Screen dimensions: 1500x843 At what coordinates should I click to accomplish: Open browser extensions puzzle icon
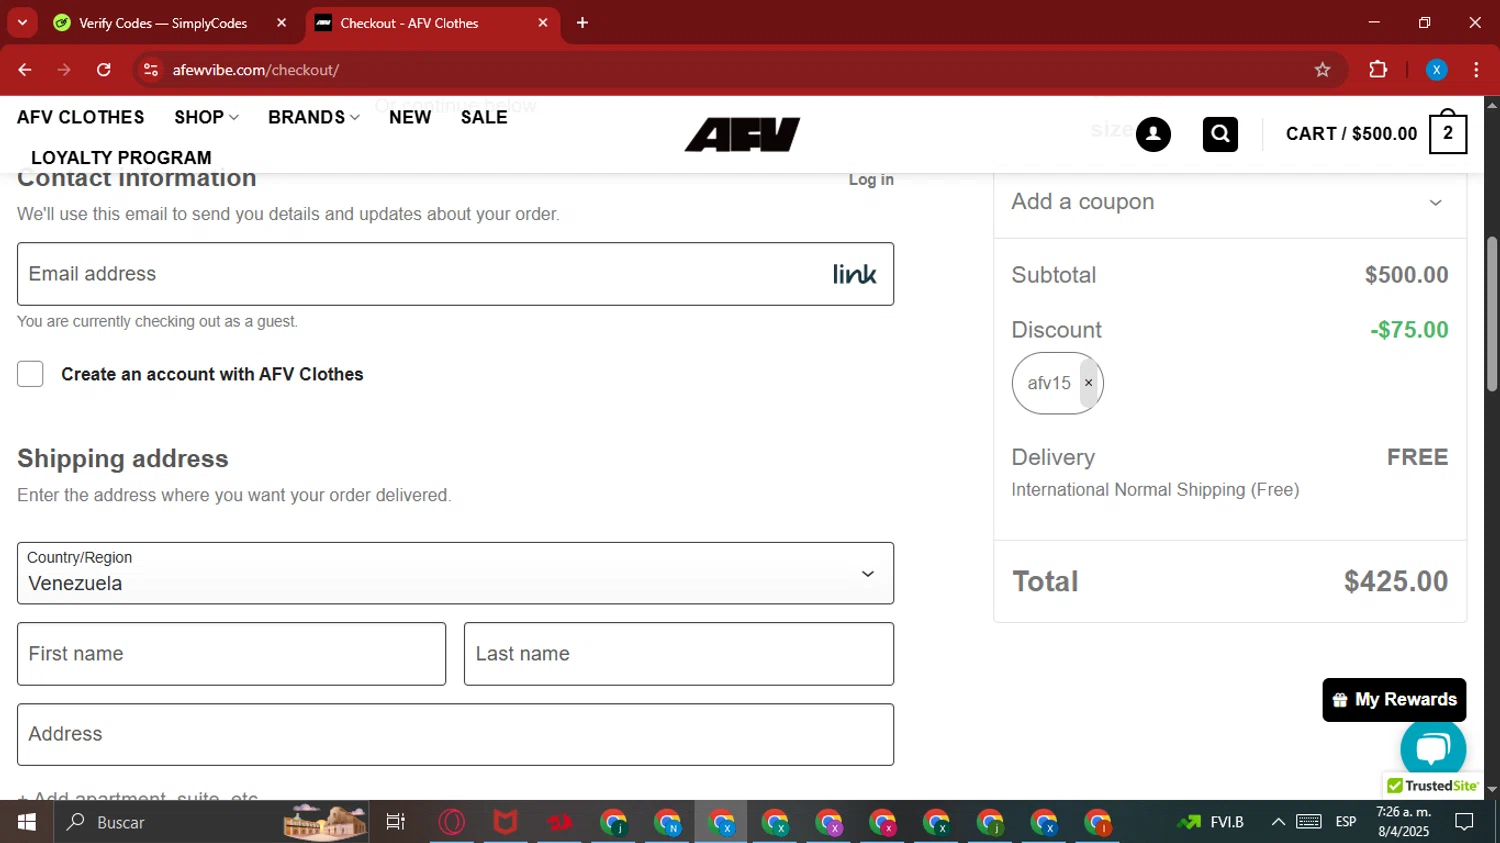[x=1378, y=70]
